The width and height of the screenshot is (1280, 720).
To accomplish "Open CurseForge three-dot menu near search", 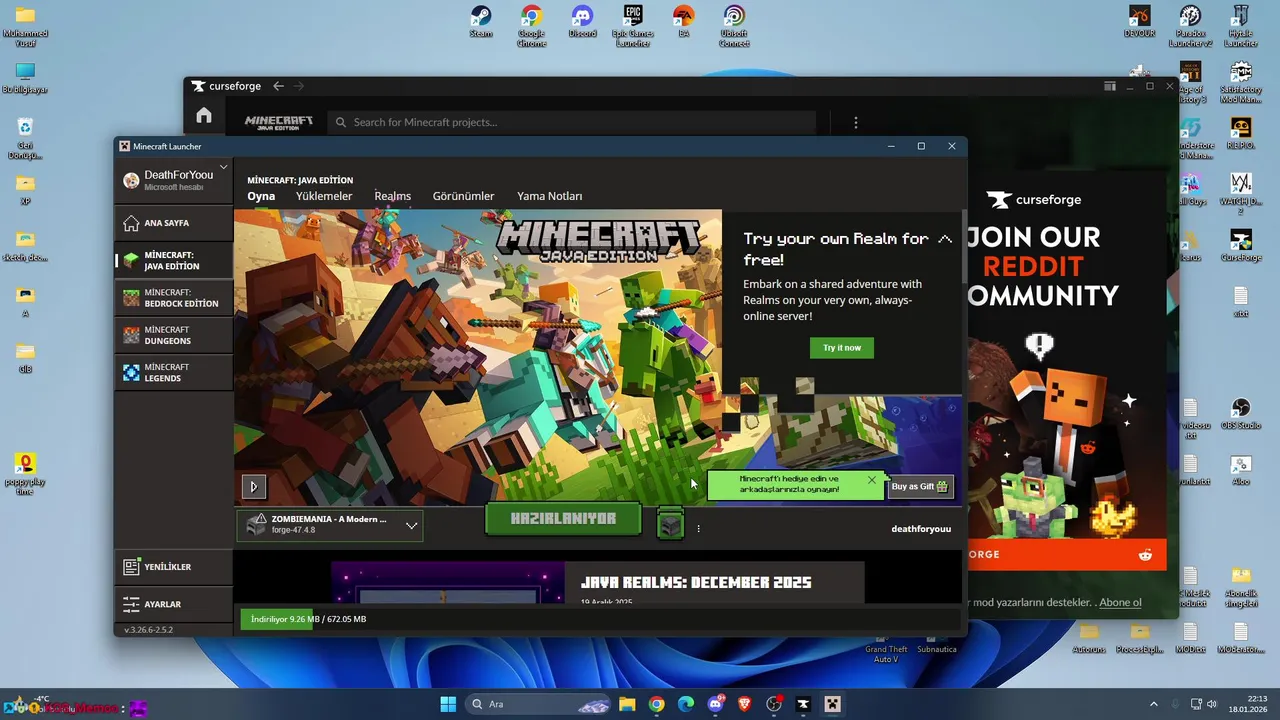I will (855, 122).
